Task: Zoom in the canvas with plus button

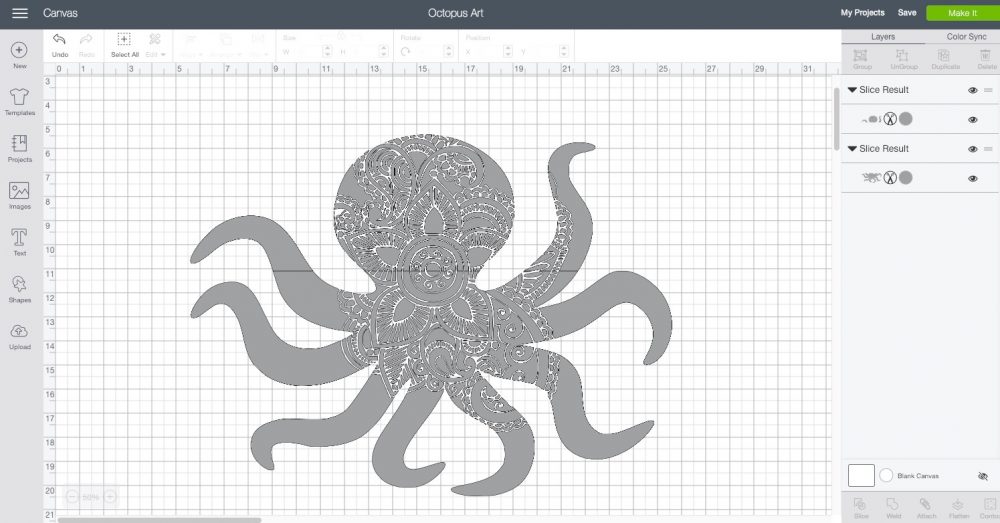Action: coord(110,496)
